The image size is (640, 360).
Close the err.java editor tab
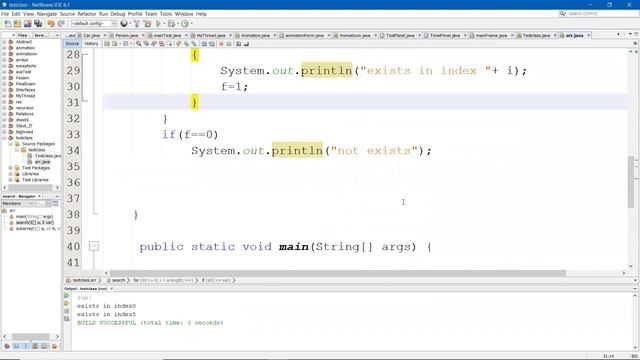[589, 36]
